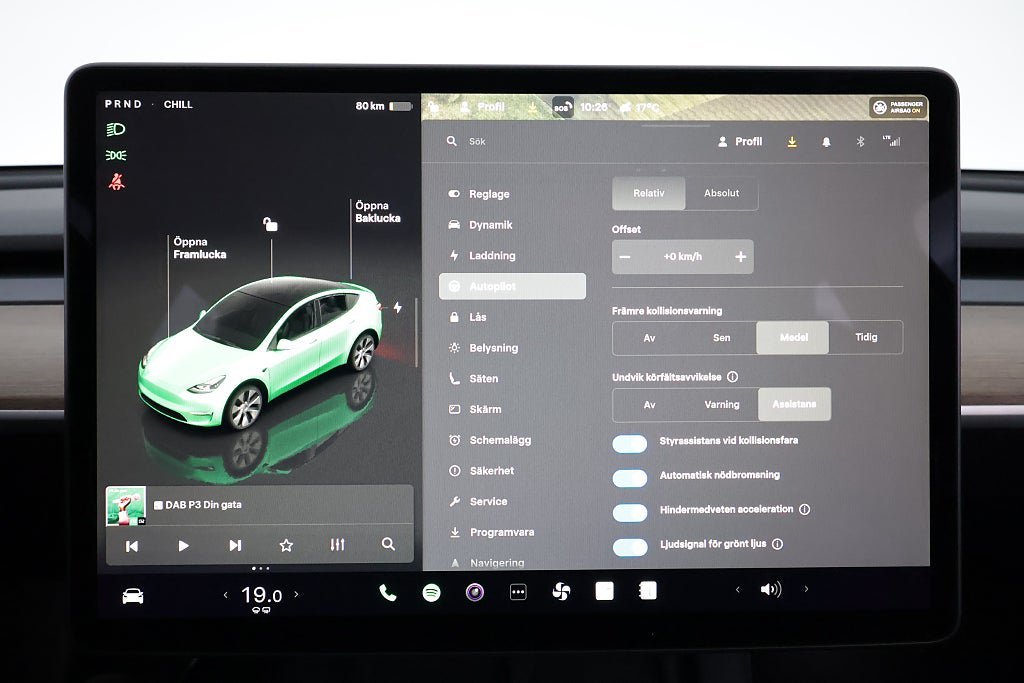Tap the Bluetooth icon
Image resolution: width=1024 pixels, height=683 pixels.
tap(859, 142)
